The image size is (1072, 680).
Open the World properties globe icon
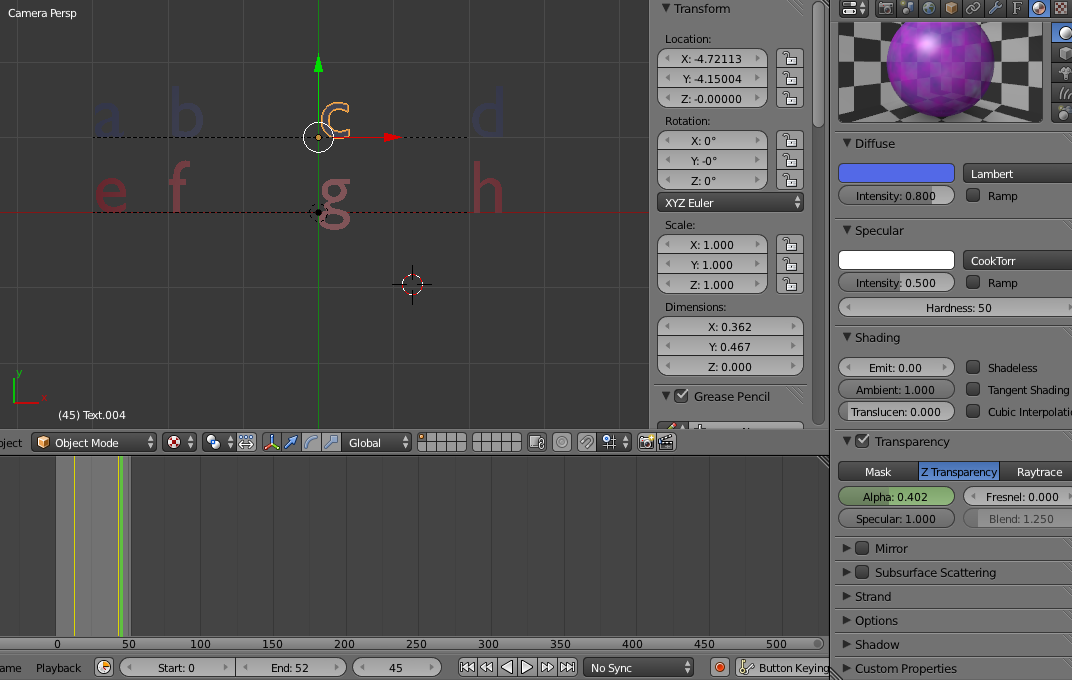929,8
